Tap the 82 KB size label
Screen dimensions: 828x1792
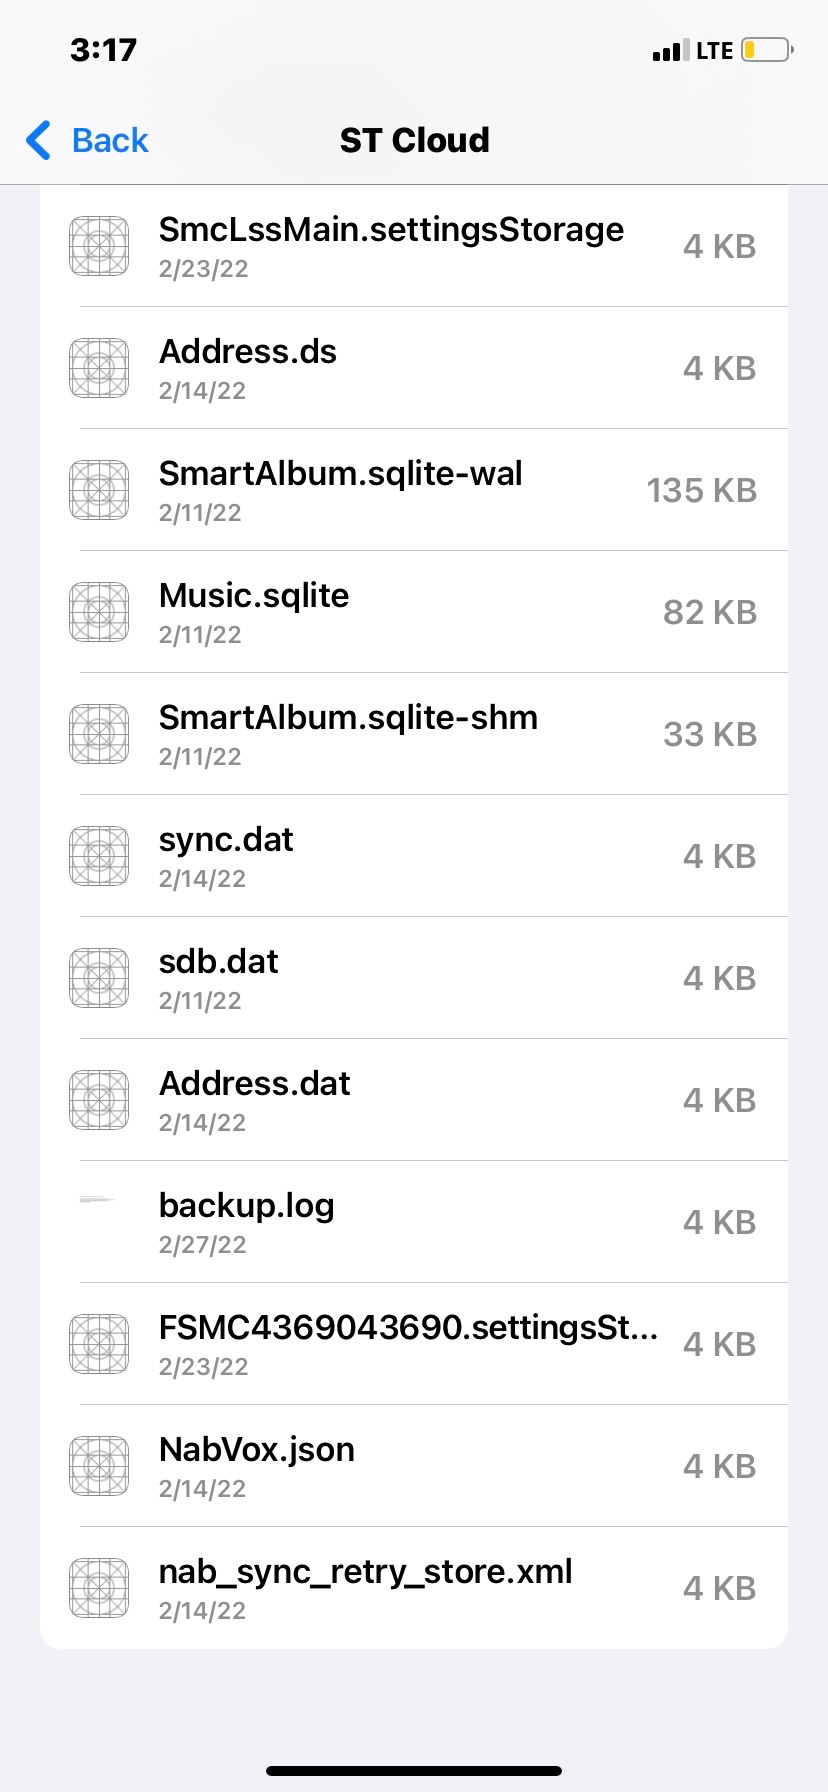coord(710,612)
